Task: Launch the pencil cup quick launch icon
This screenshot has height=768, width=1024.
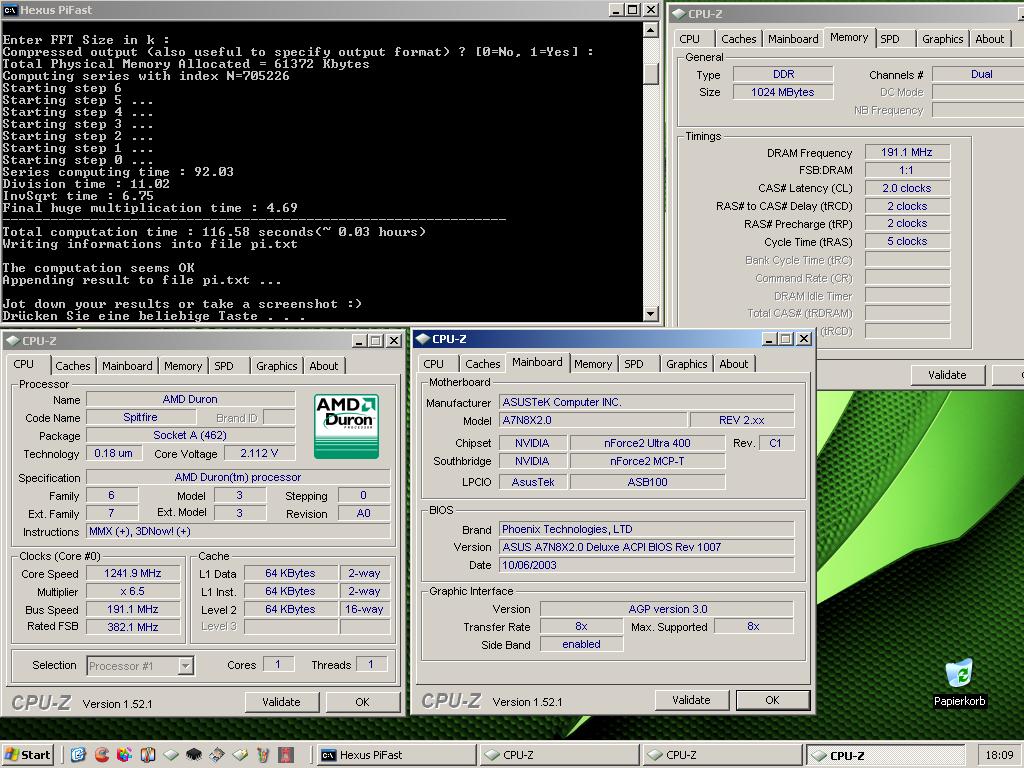Action: click(263, 755)
